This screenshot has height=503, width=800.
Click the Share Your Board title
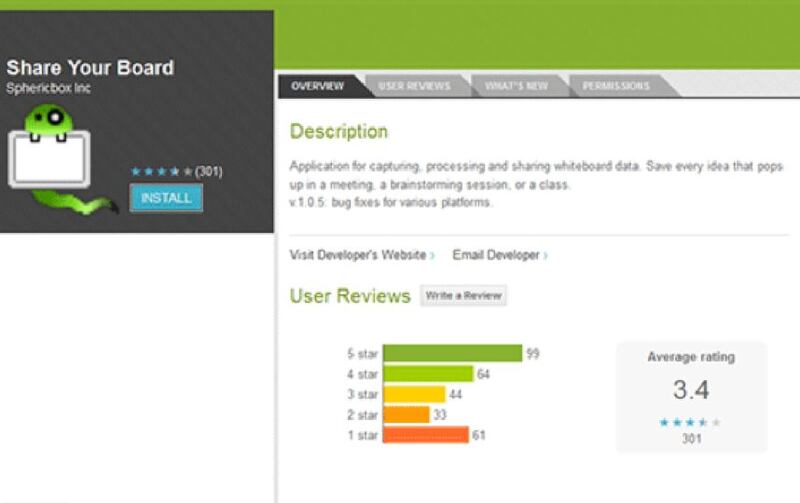(90, 68)
